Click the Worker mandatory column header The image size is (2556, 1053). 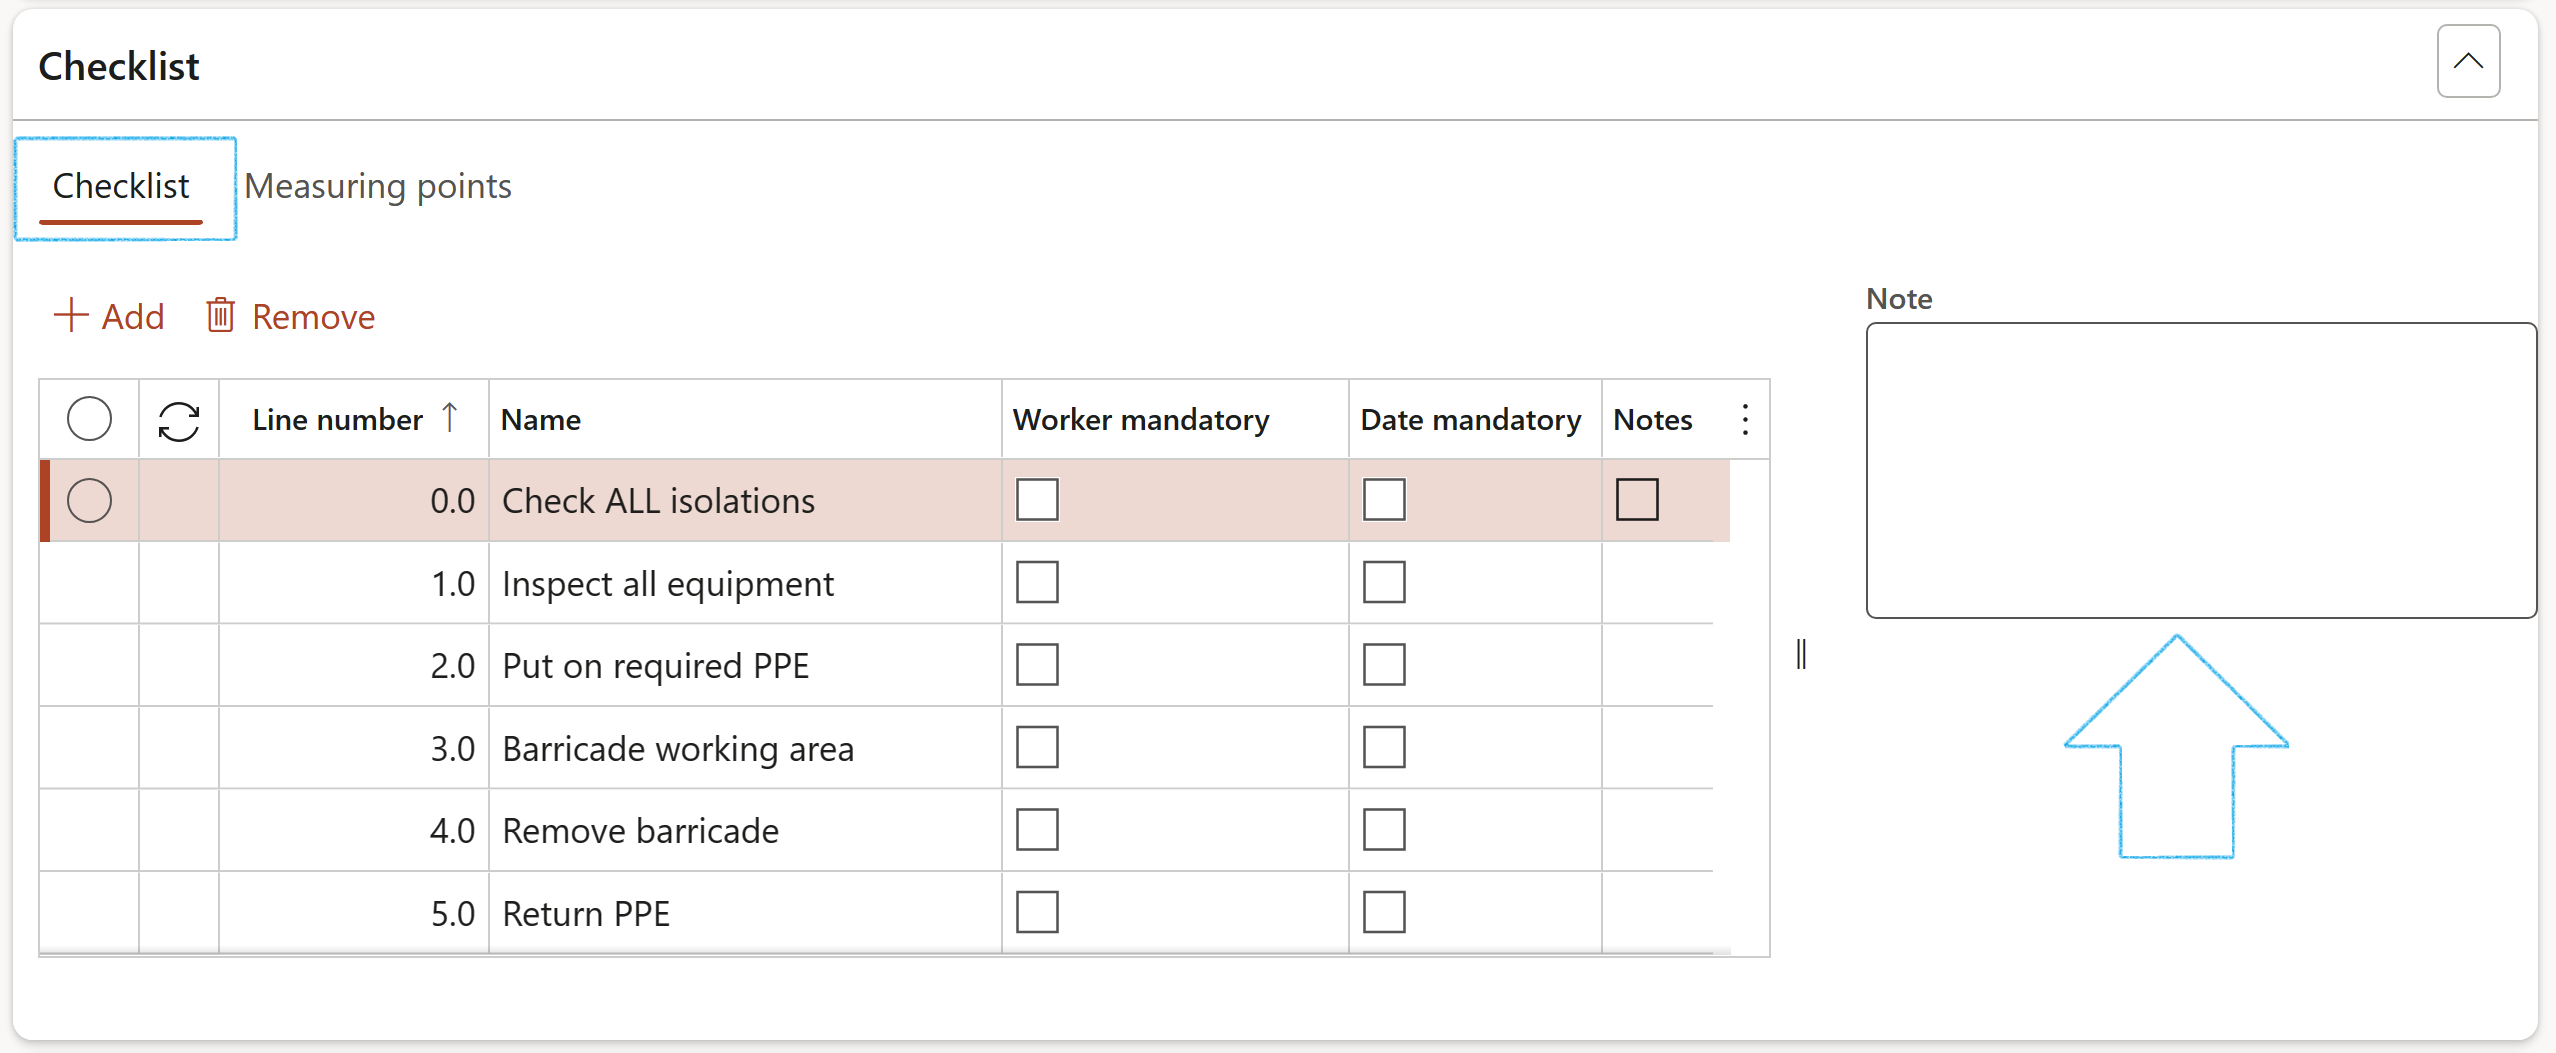[1175, 419]
